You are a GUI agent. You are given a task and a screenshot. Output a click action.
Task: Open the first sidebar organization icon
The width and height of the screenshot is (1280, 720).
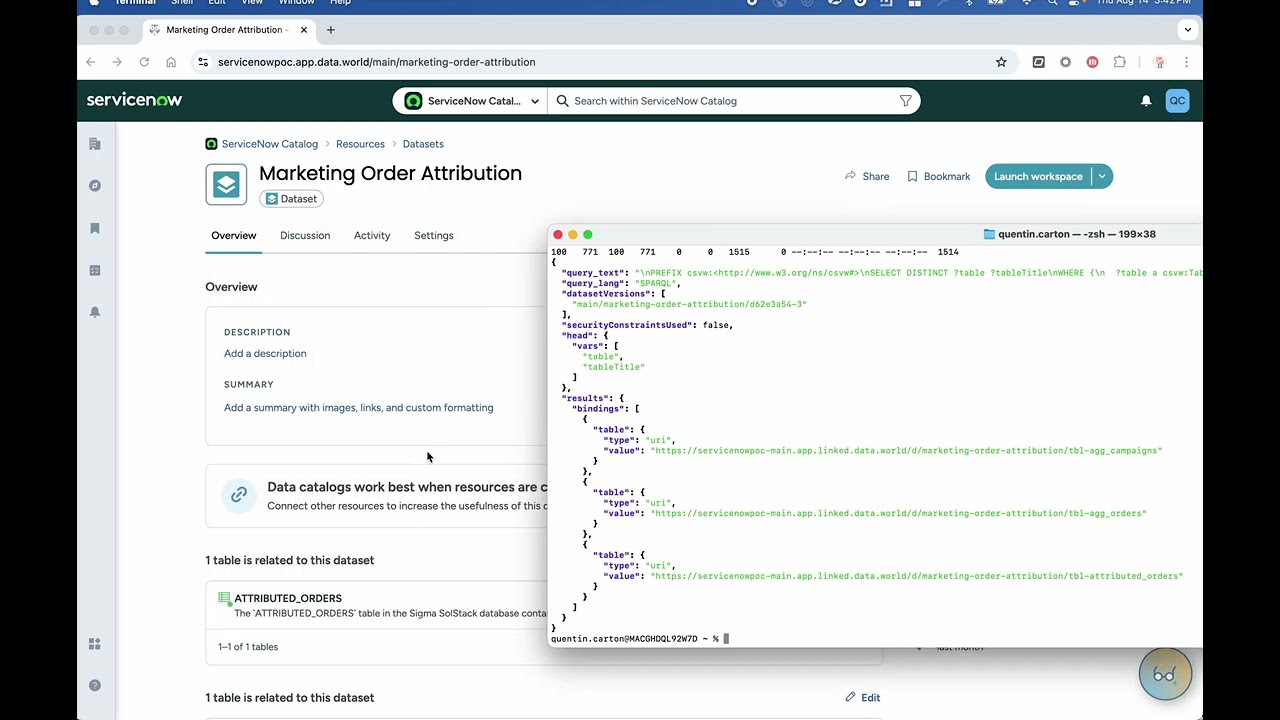tap(95, 144)
